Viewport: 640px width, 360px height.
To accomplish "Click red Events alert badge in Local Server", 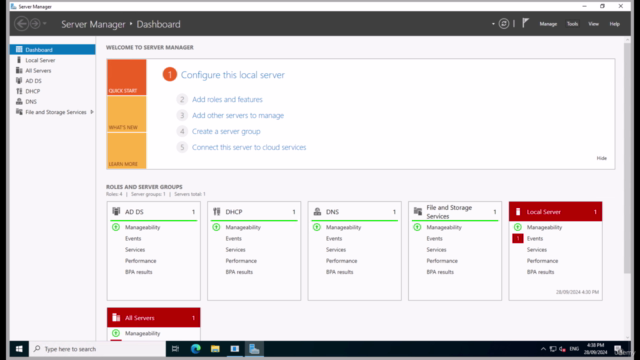I will (x=518, y=238).
